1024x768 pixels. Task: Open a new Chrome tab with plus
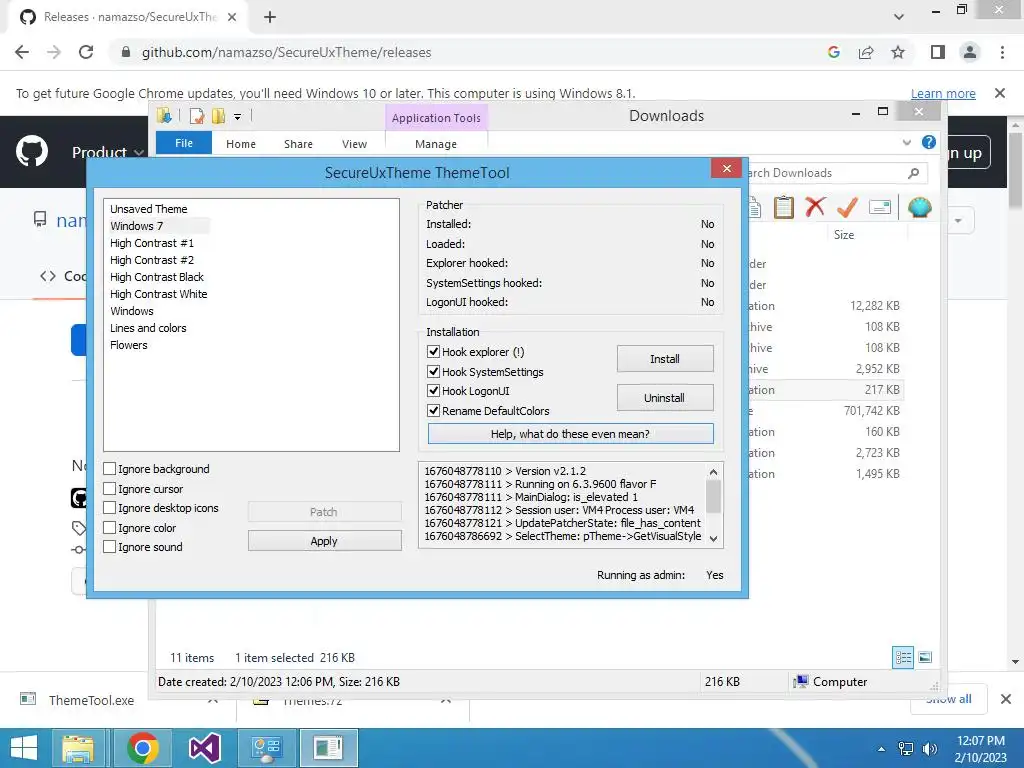[270, 17]
